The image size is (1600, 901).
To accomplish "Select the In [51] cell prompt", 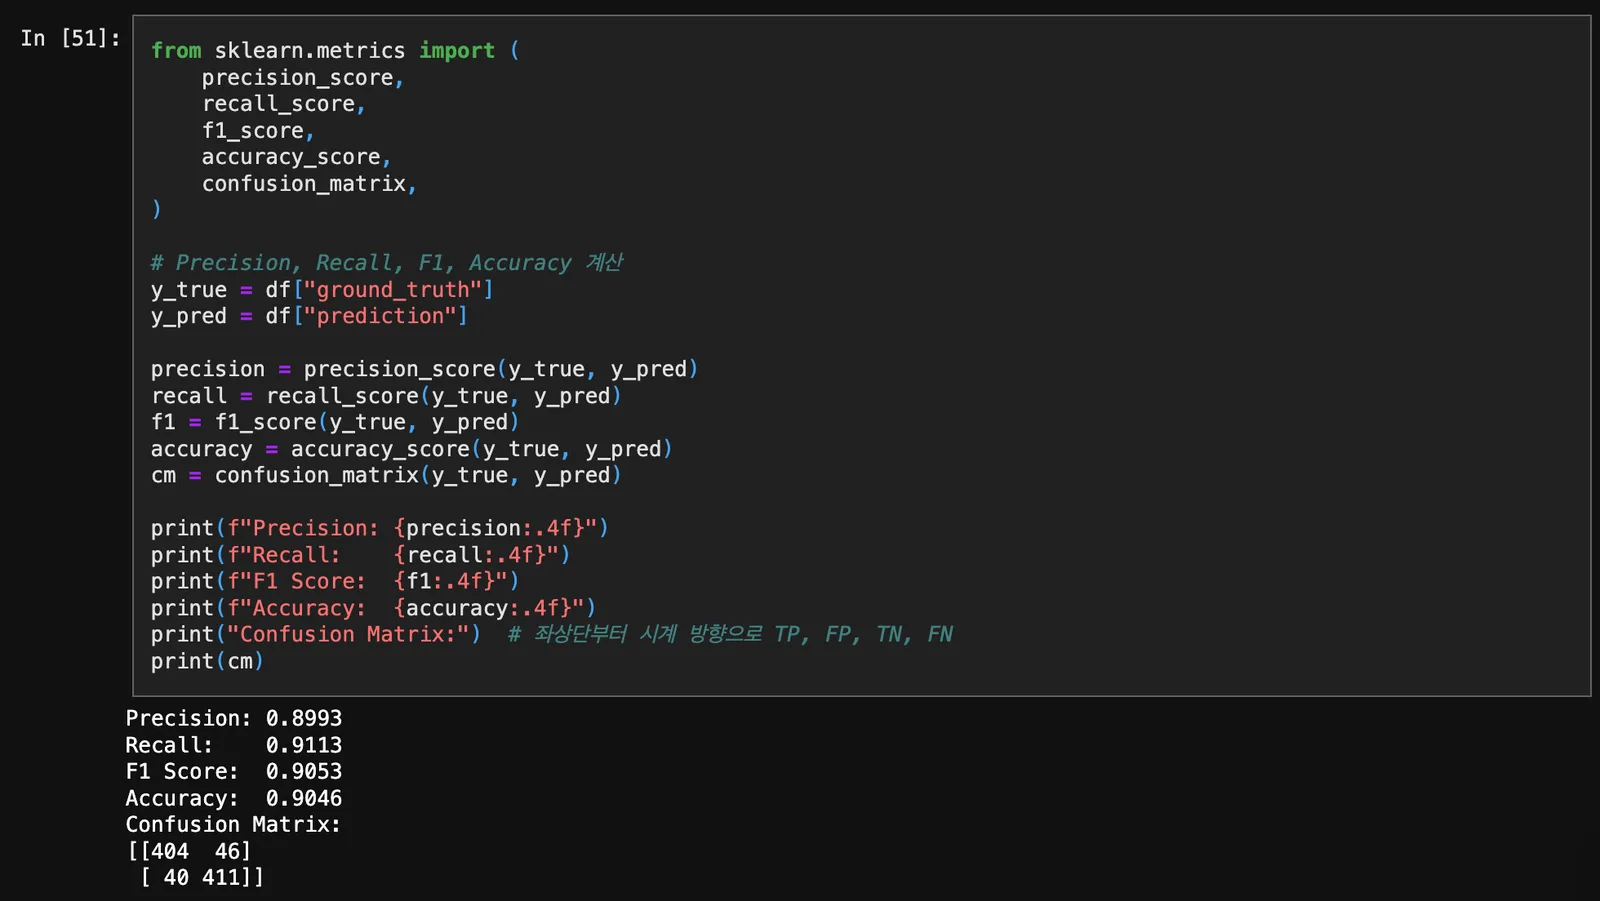I will pos(70,38).
